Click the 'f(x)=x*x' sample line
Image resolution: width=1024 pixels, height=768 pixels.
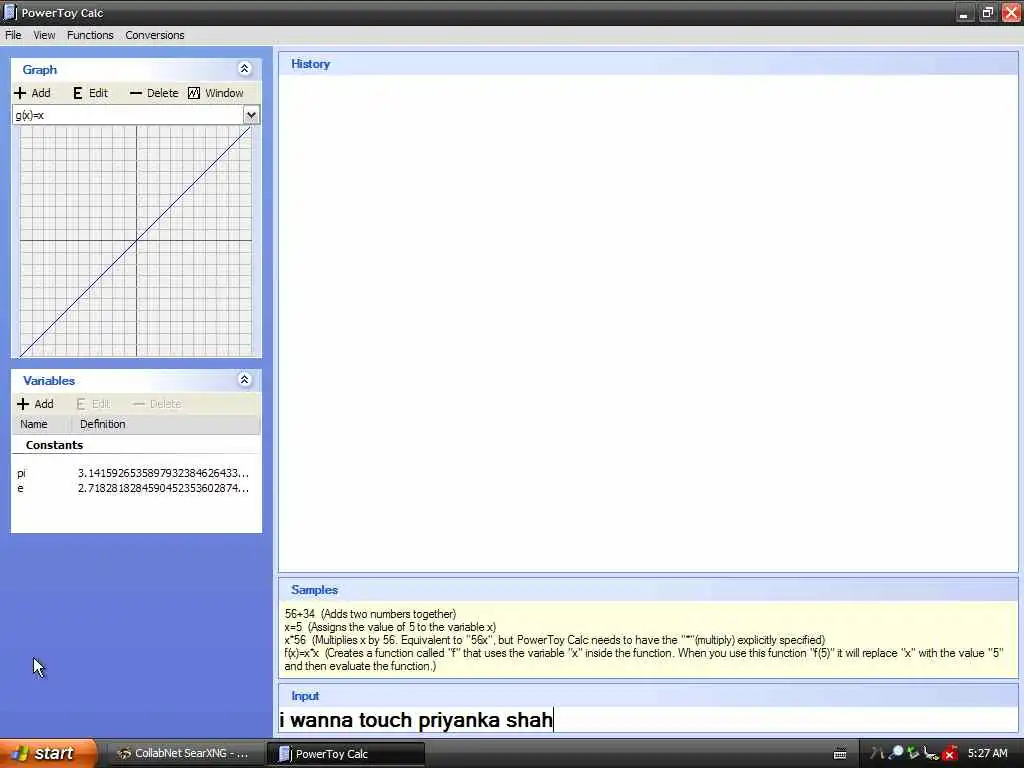pyautogui.click(x=643, y=660)
